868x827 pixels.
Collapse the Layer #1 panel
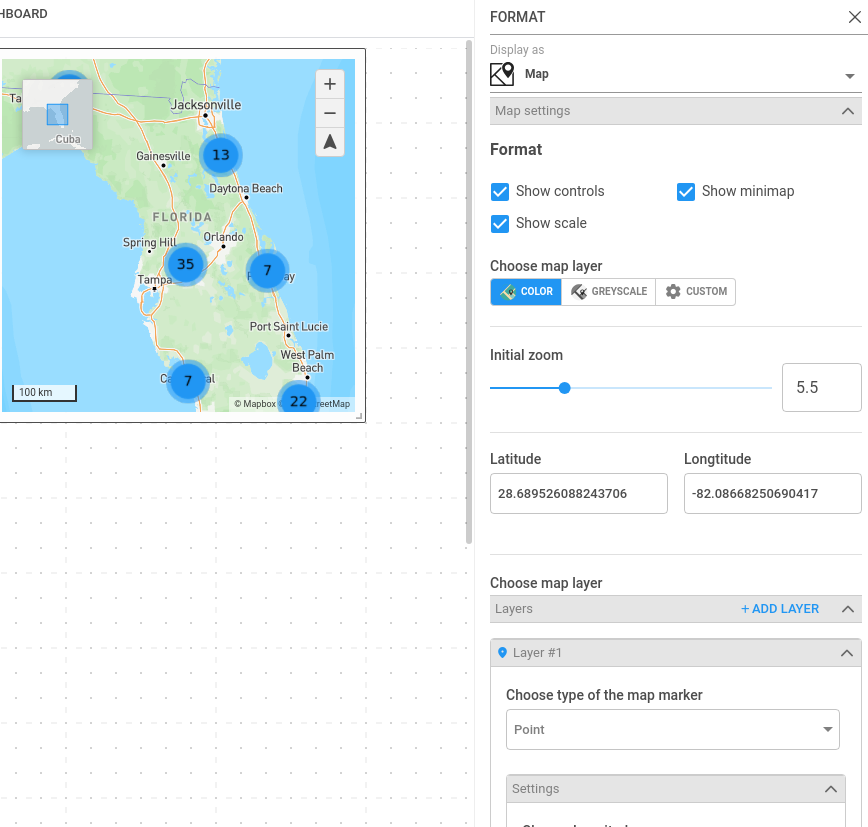(847, 652)
